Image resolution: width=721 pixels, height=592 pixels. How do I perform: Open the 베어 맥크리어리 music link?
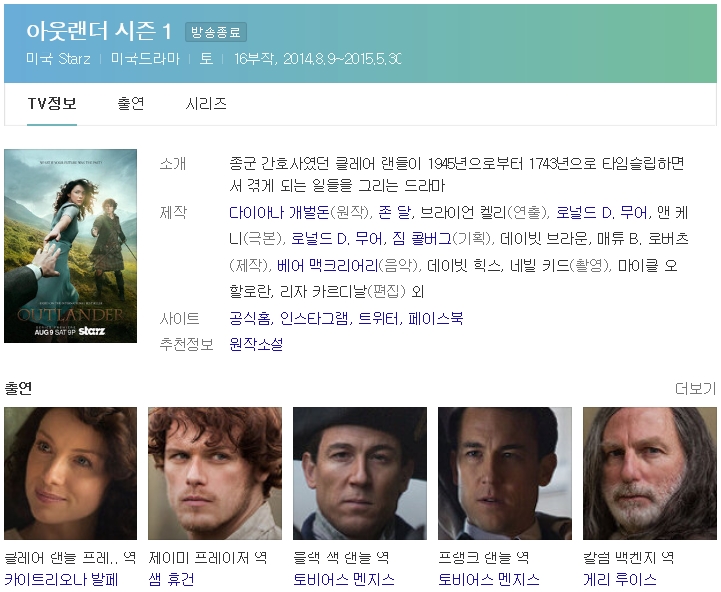click(x=327, y=265)
